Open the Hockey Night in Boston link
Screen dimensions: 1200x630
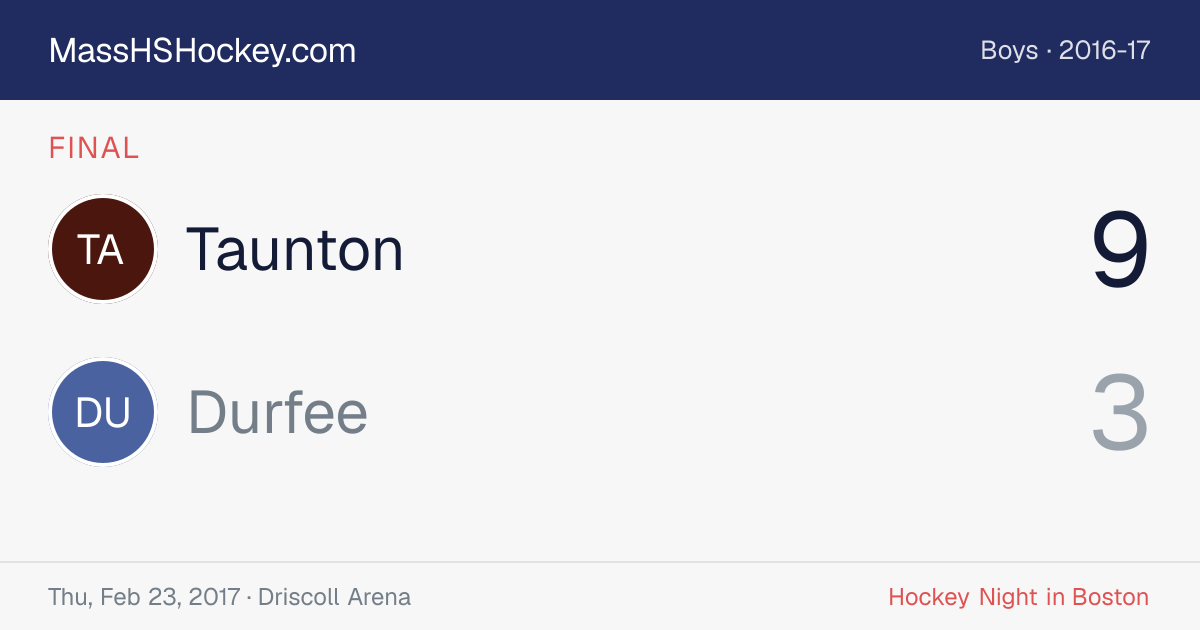point(1018,597)
